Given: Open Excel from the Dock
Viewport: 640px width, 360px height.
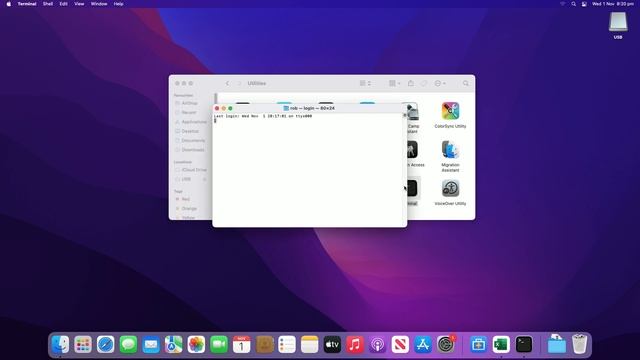Looking at the screenshot, I should 501,344.
